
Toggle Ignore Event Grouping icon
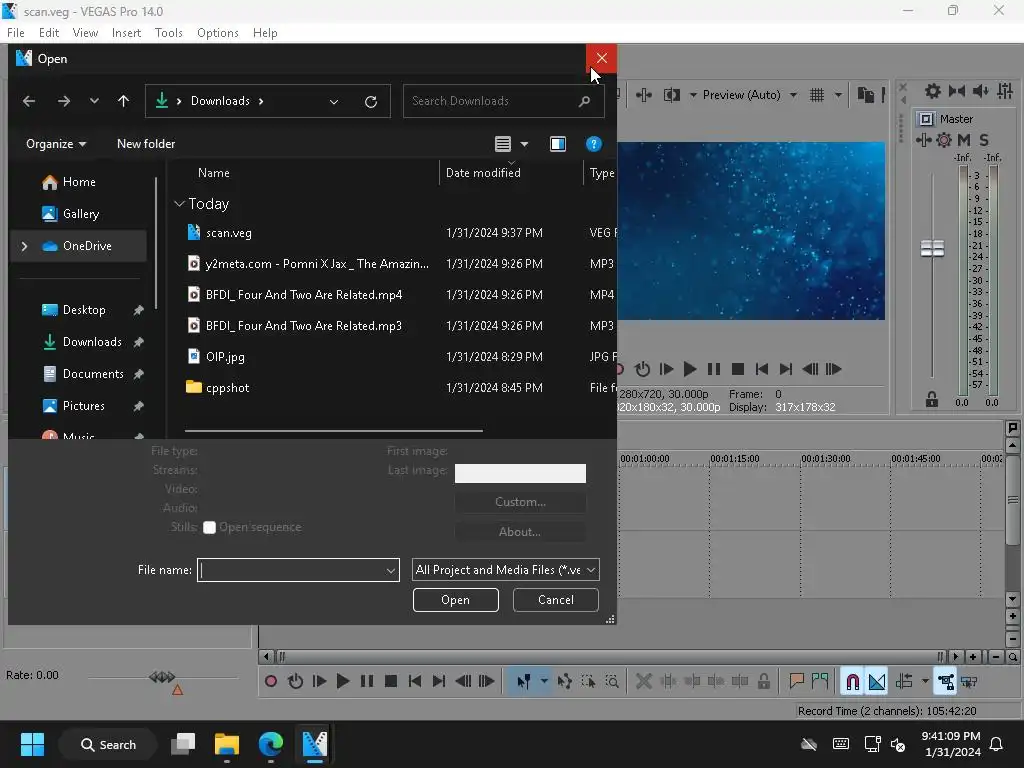969,682
